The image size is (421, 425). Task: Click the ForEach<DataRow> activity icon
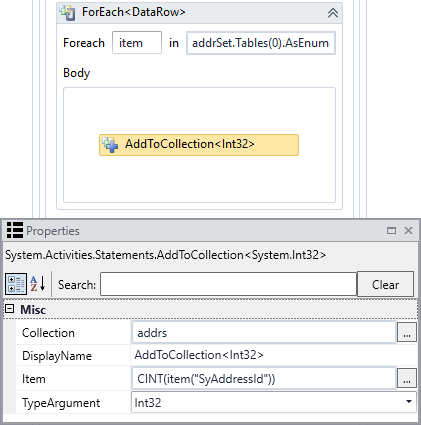68,13
